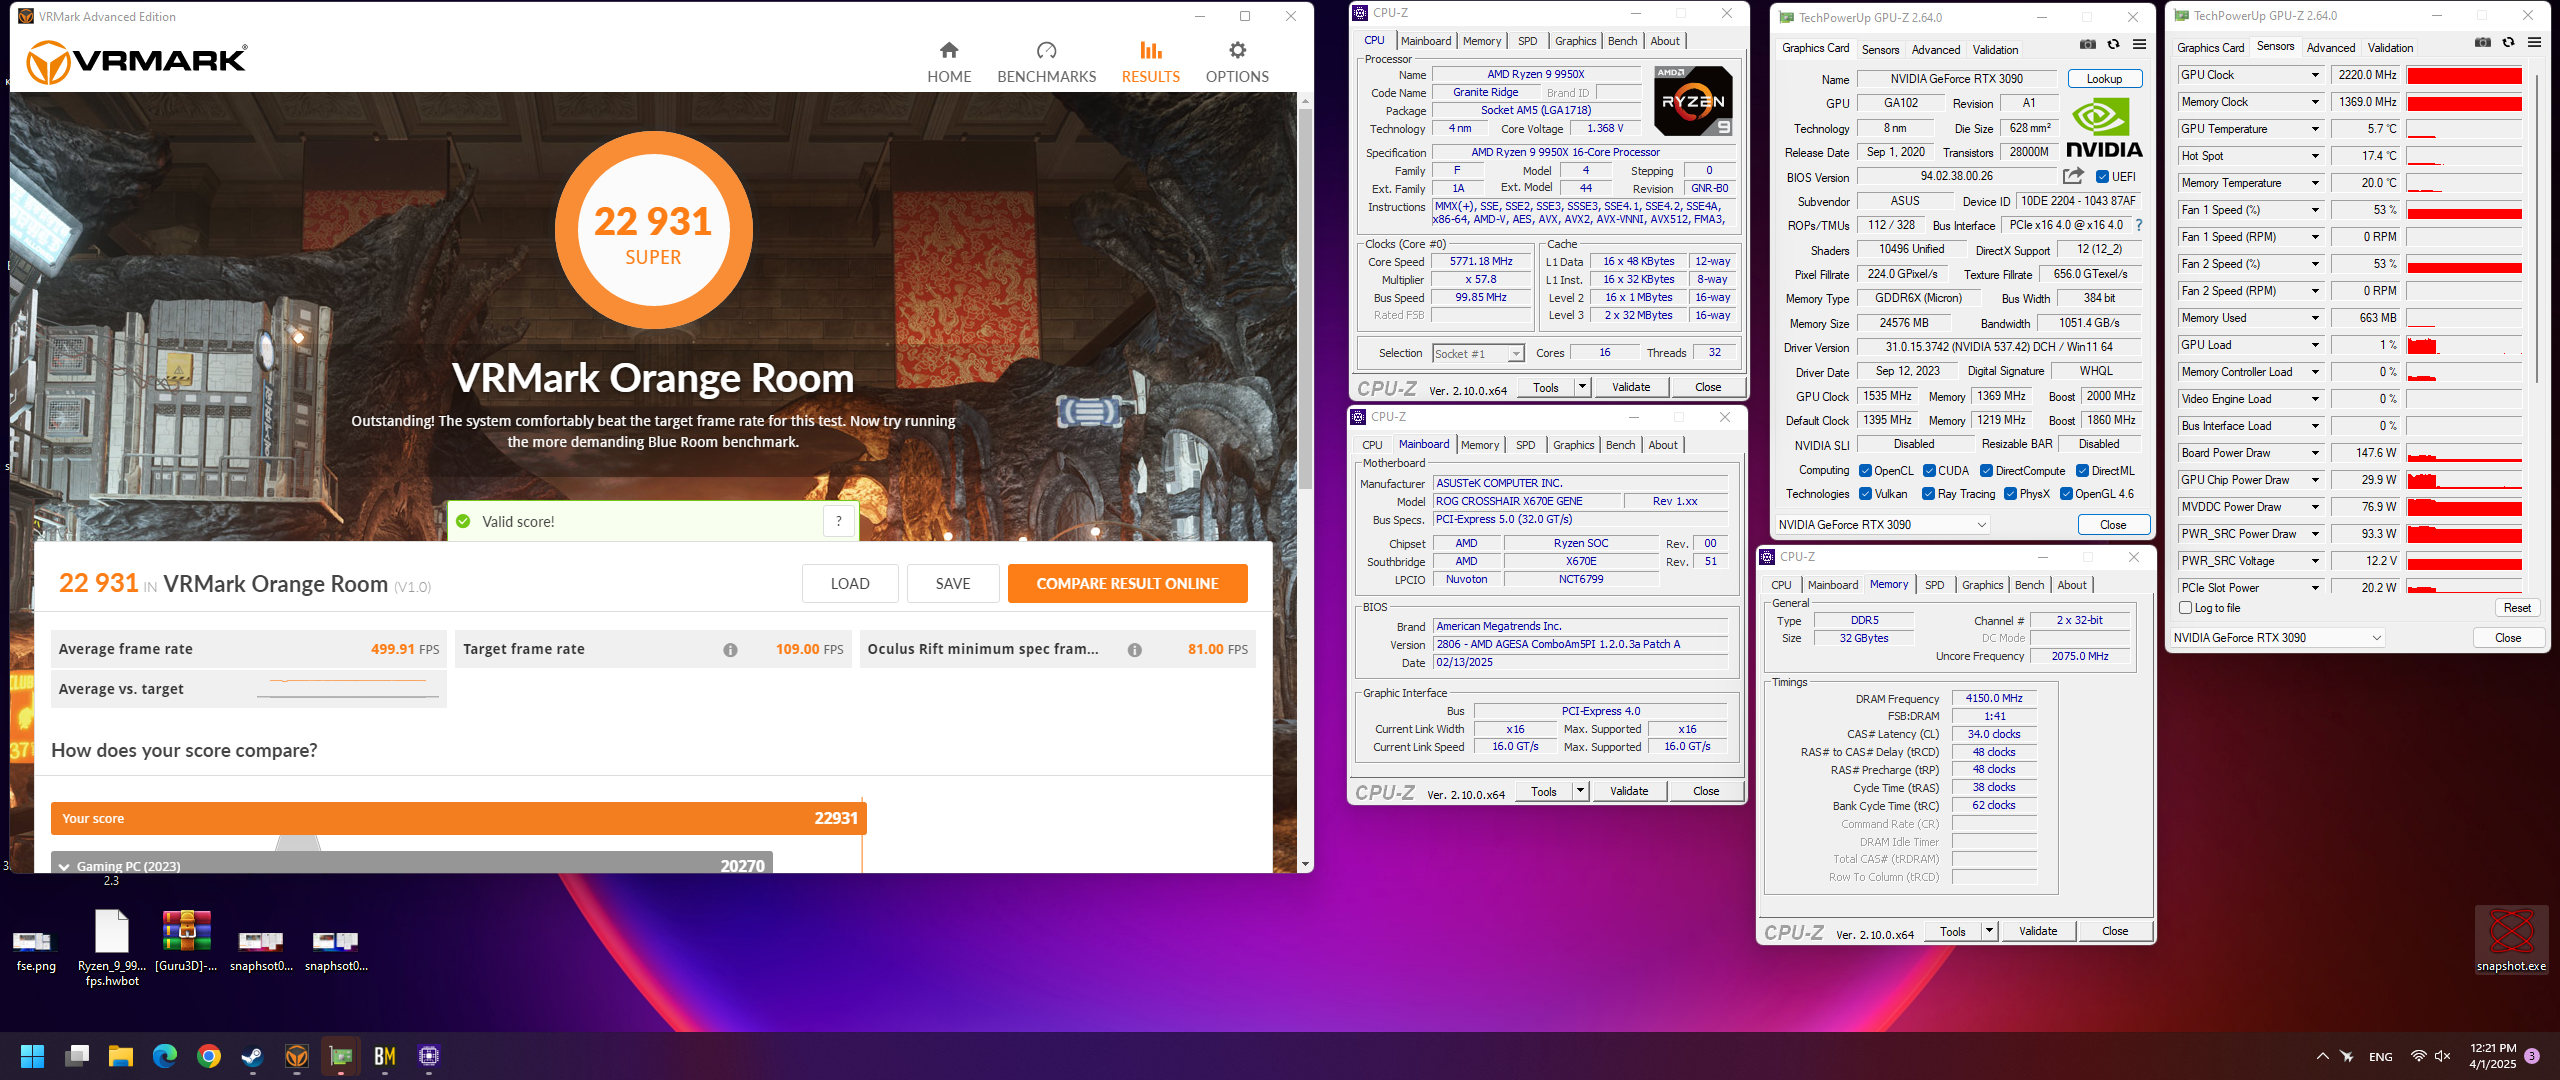Click SAVE result button in VRMark
2560x1080 pixels.
pyautogui.click(x=953, y=584)
